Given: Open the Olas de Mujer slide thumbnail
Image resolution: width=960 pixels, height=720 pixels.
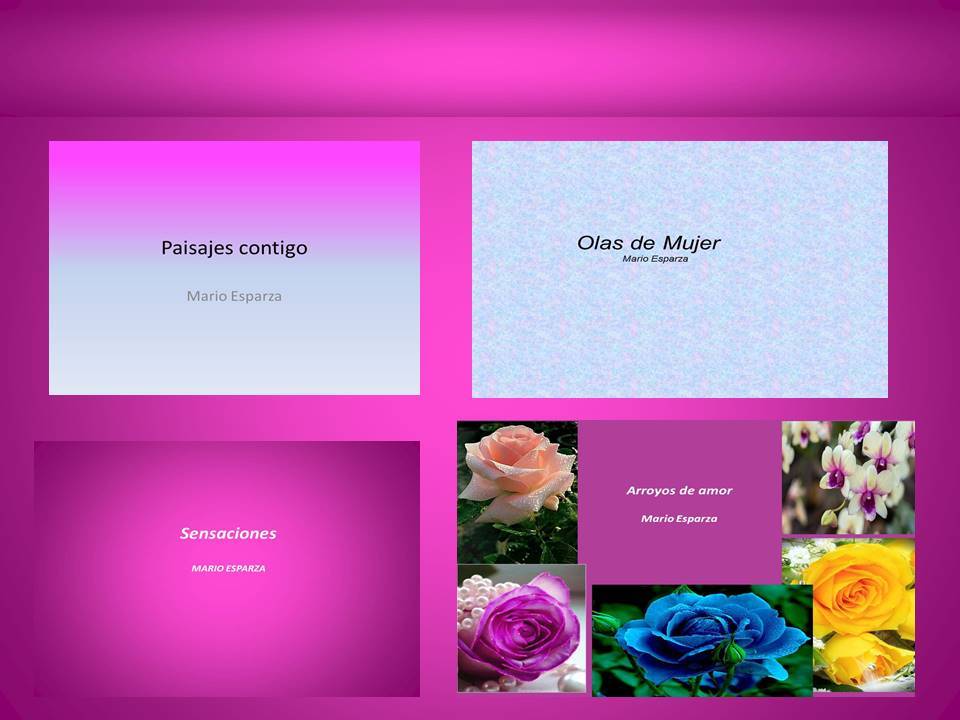Looking at the screenshot, I should pyautogui.click(x=680, y=269).
